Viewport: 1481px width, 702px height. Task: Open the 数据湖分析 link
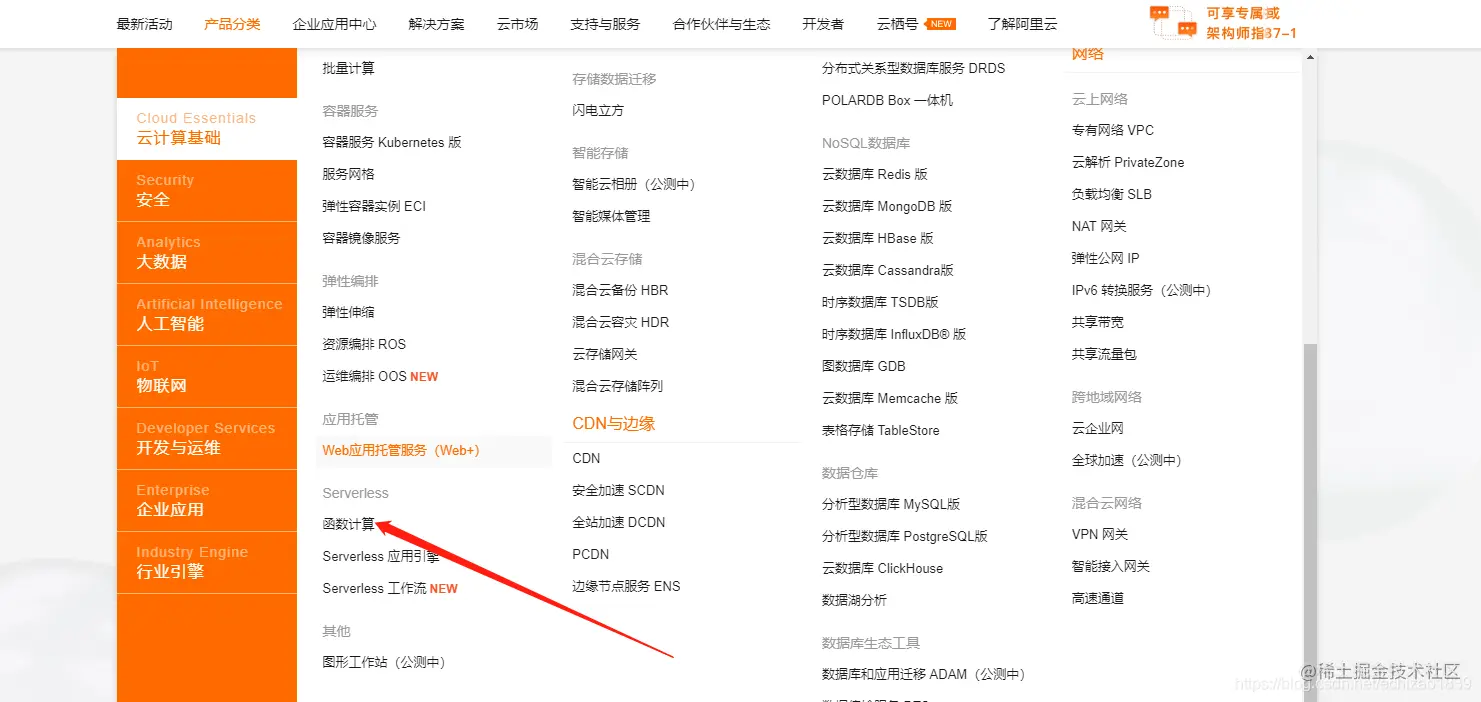[x=854, y=600]
